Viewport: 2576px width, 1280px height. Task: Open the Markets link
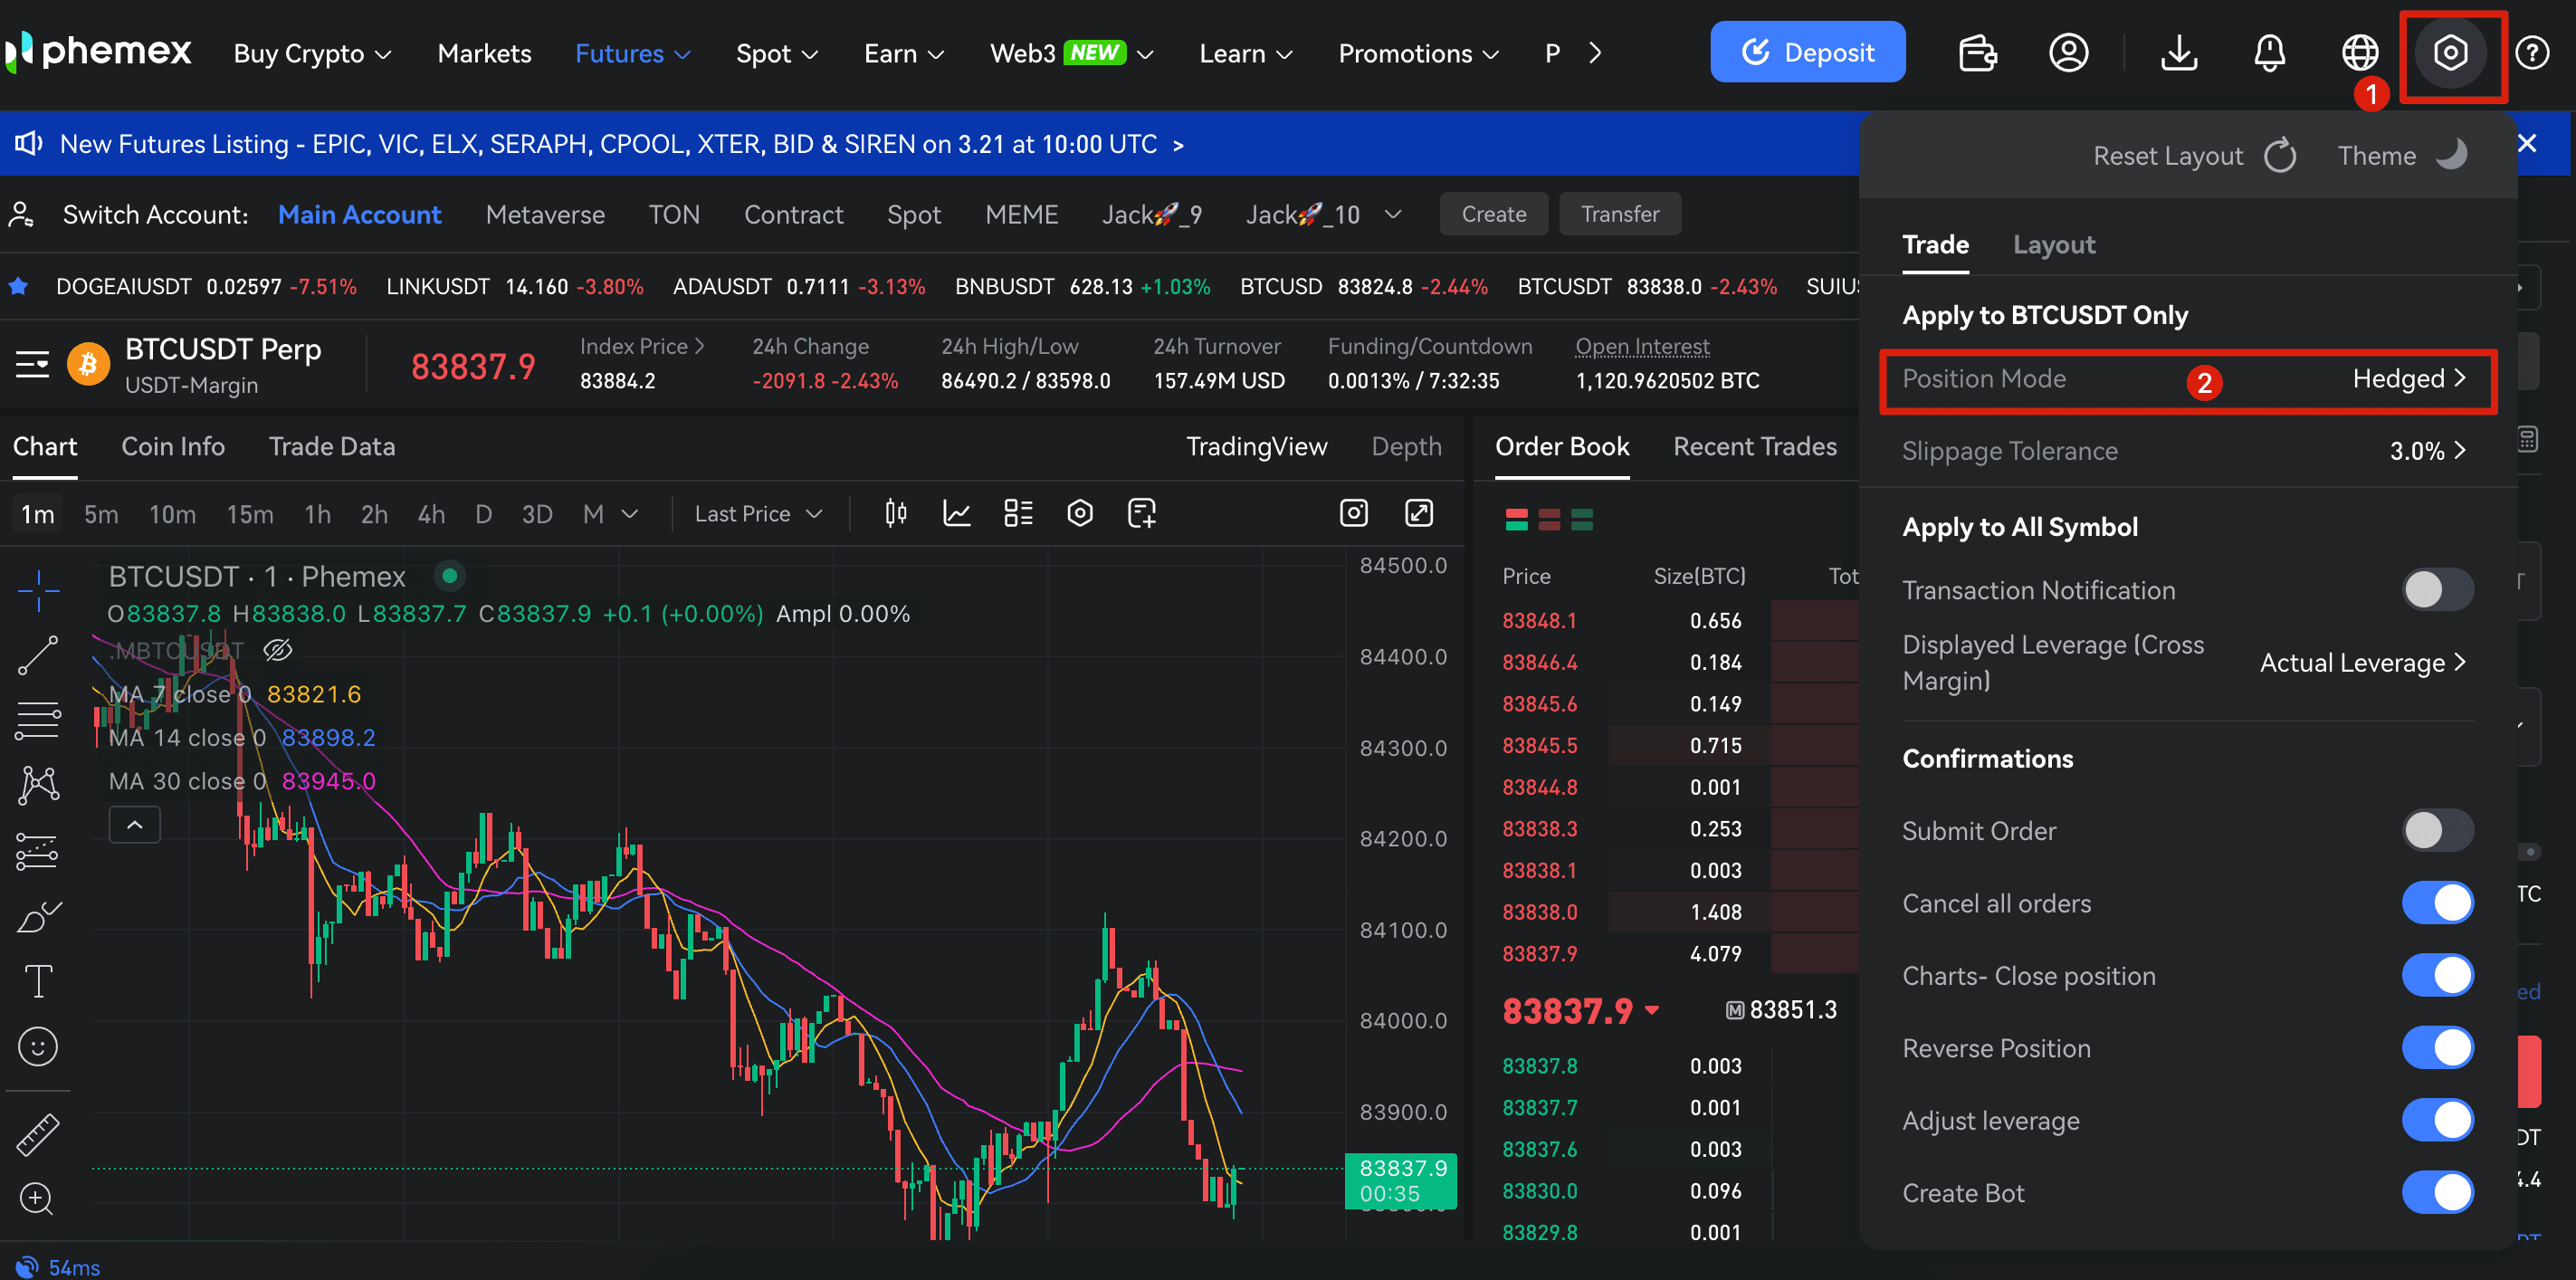click(484, 53)
